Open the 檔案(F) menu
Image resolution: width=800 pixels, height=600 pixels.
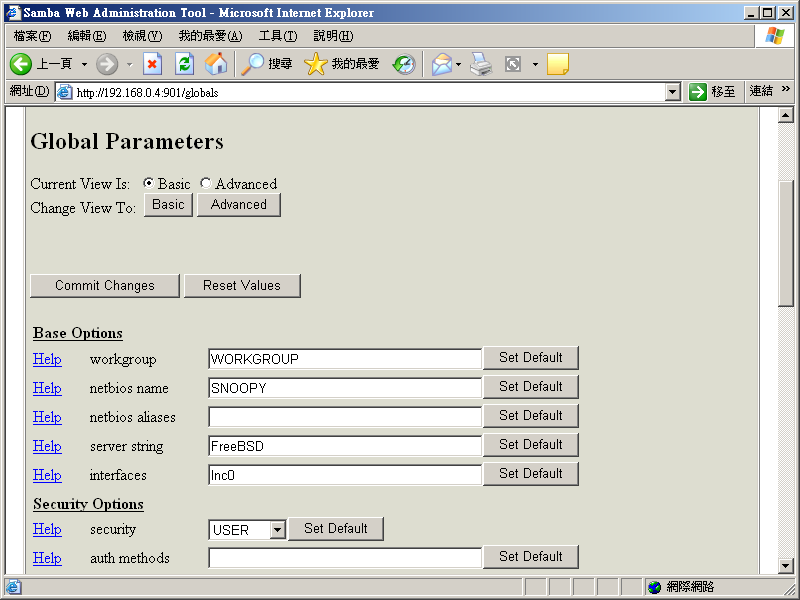32,36
